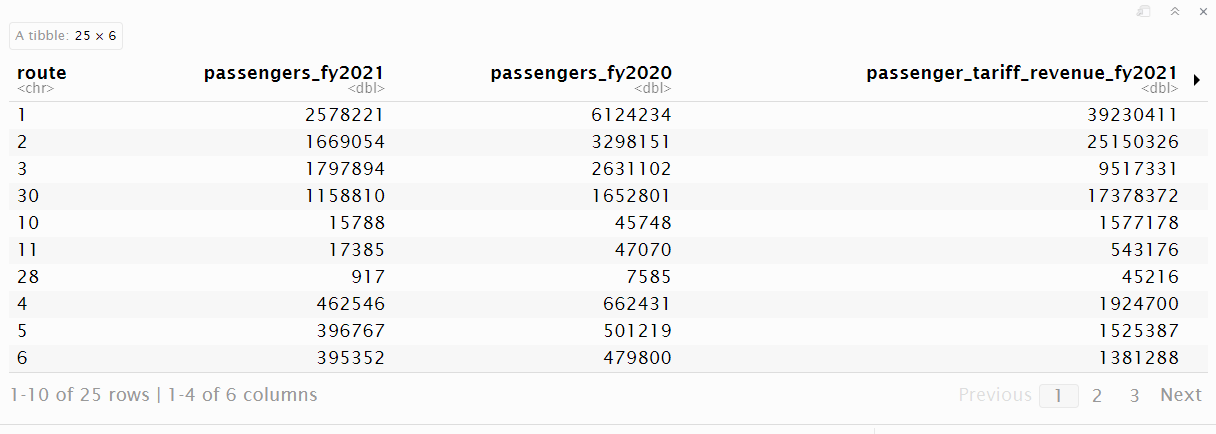Click the passengers_fy2021 column header

point(293,73)
